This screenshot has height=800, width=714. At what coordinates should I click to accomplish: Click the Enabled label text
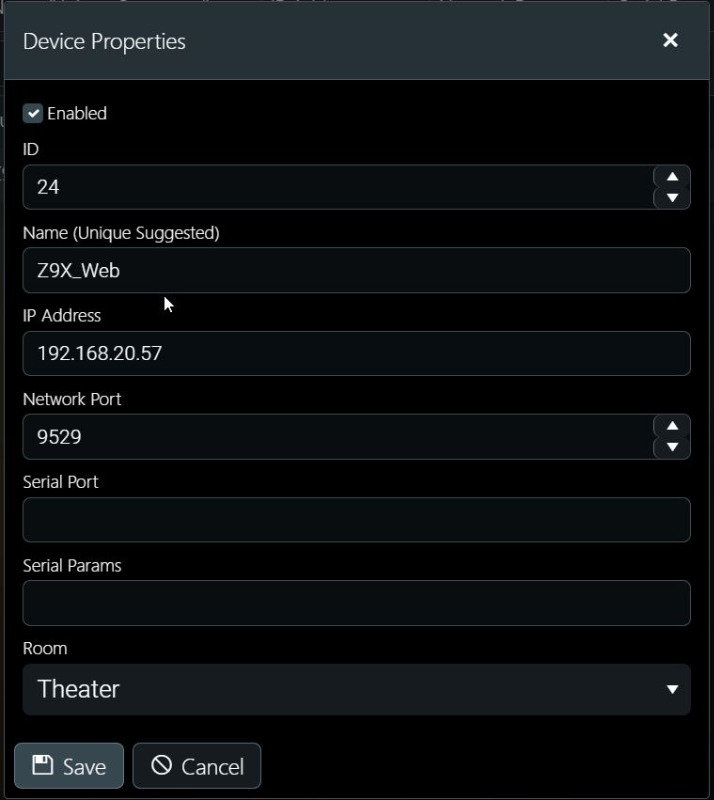[x=77, y=113]
